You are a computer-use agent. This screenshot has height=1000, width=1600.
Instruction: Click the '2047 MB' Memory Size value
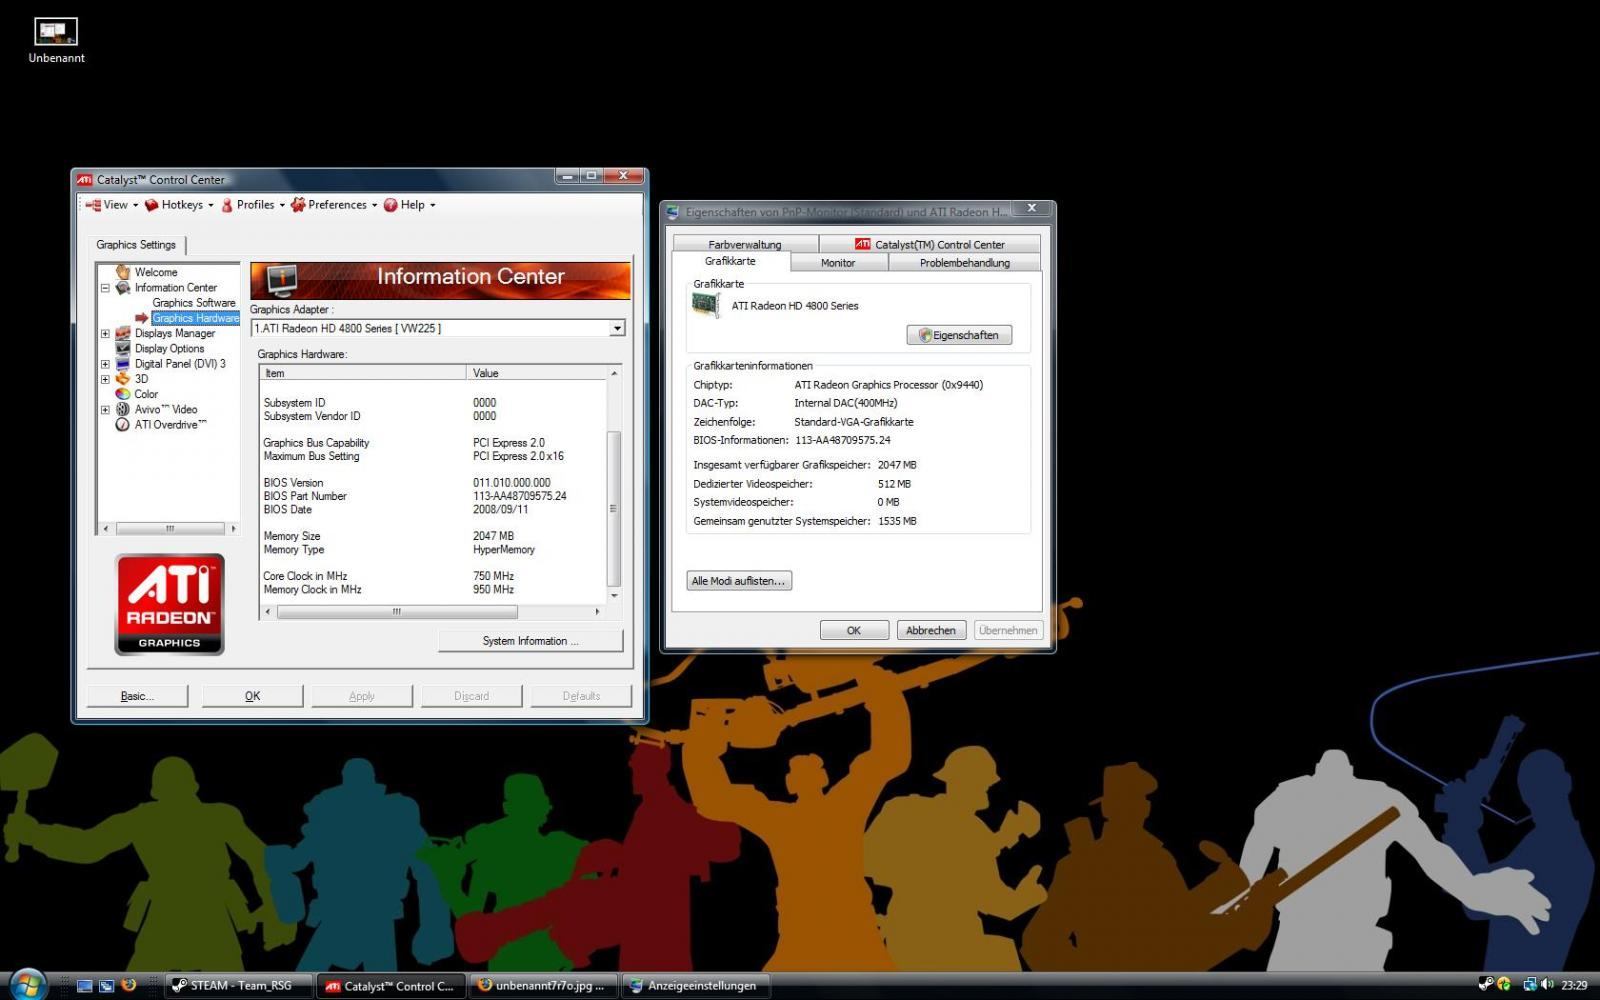[x=493, y=536]
